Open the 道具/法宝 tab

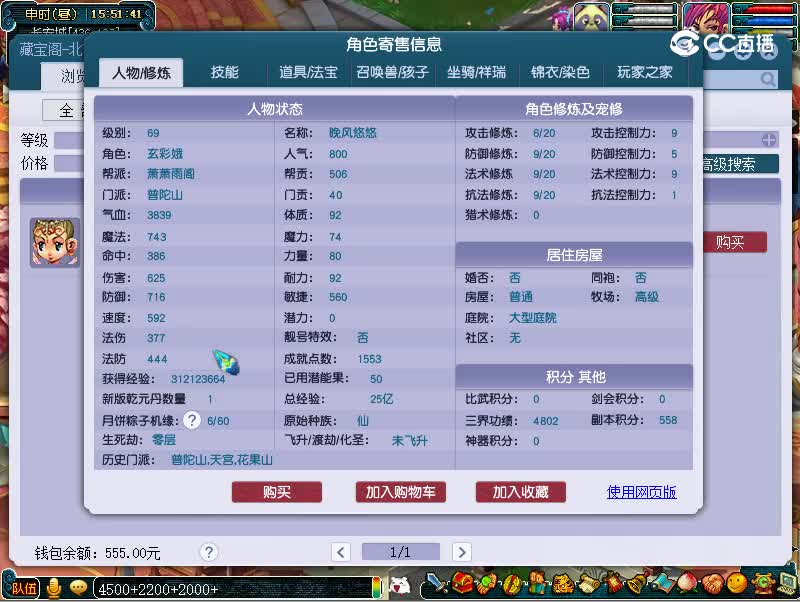pyautogui.click(x=308, y=72)
